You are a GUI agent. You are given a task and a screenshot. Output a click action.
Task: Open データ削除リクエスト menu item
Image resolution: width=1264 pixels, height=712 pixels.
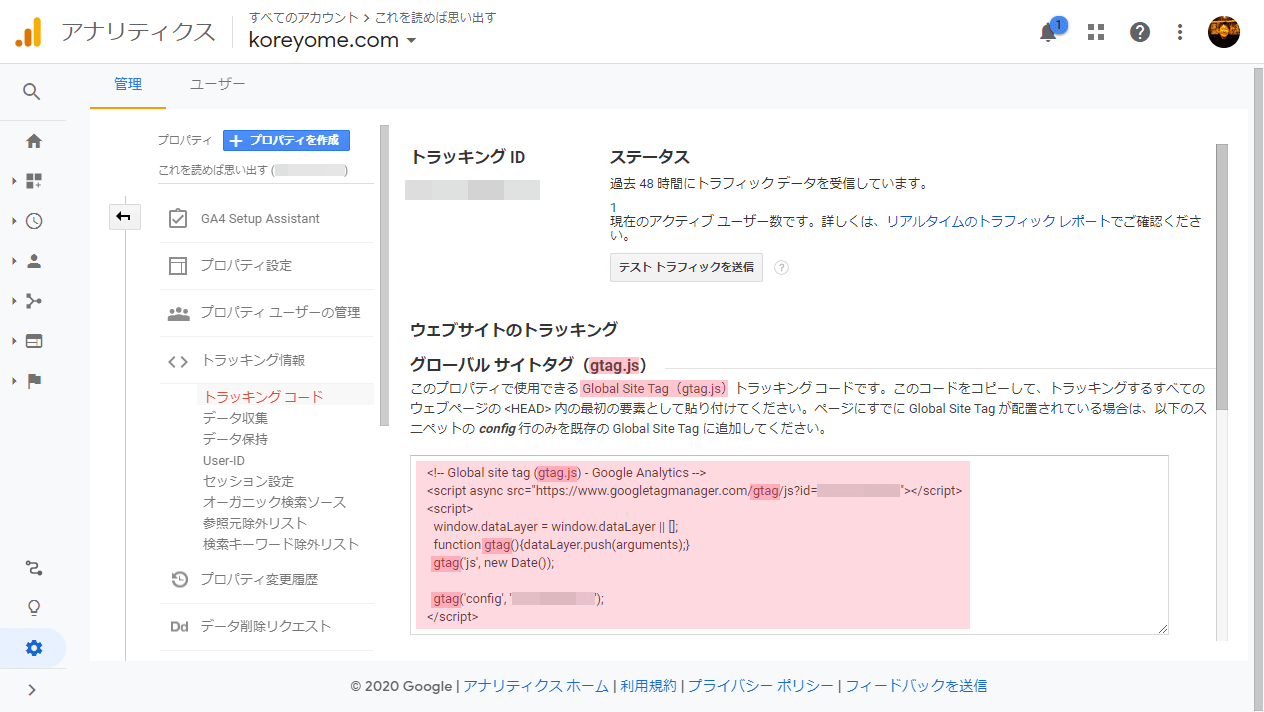click(x=266, y=627)
